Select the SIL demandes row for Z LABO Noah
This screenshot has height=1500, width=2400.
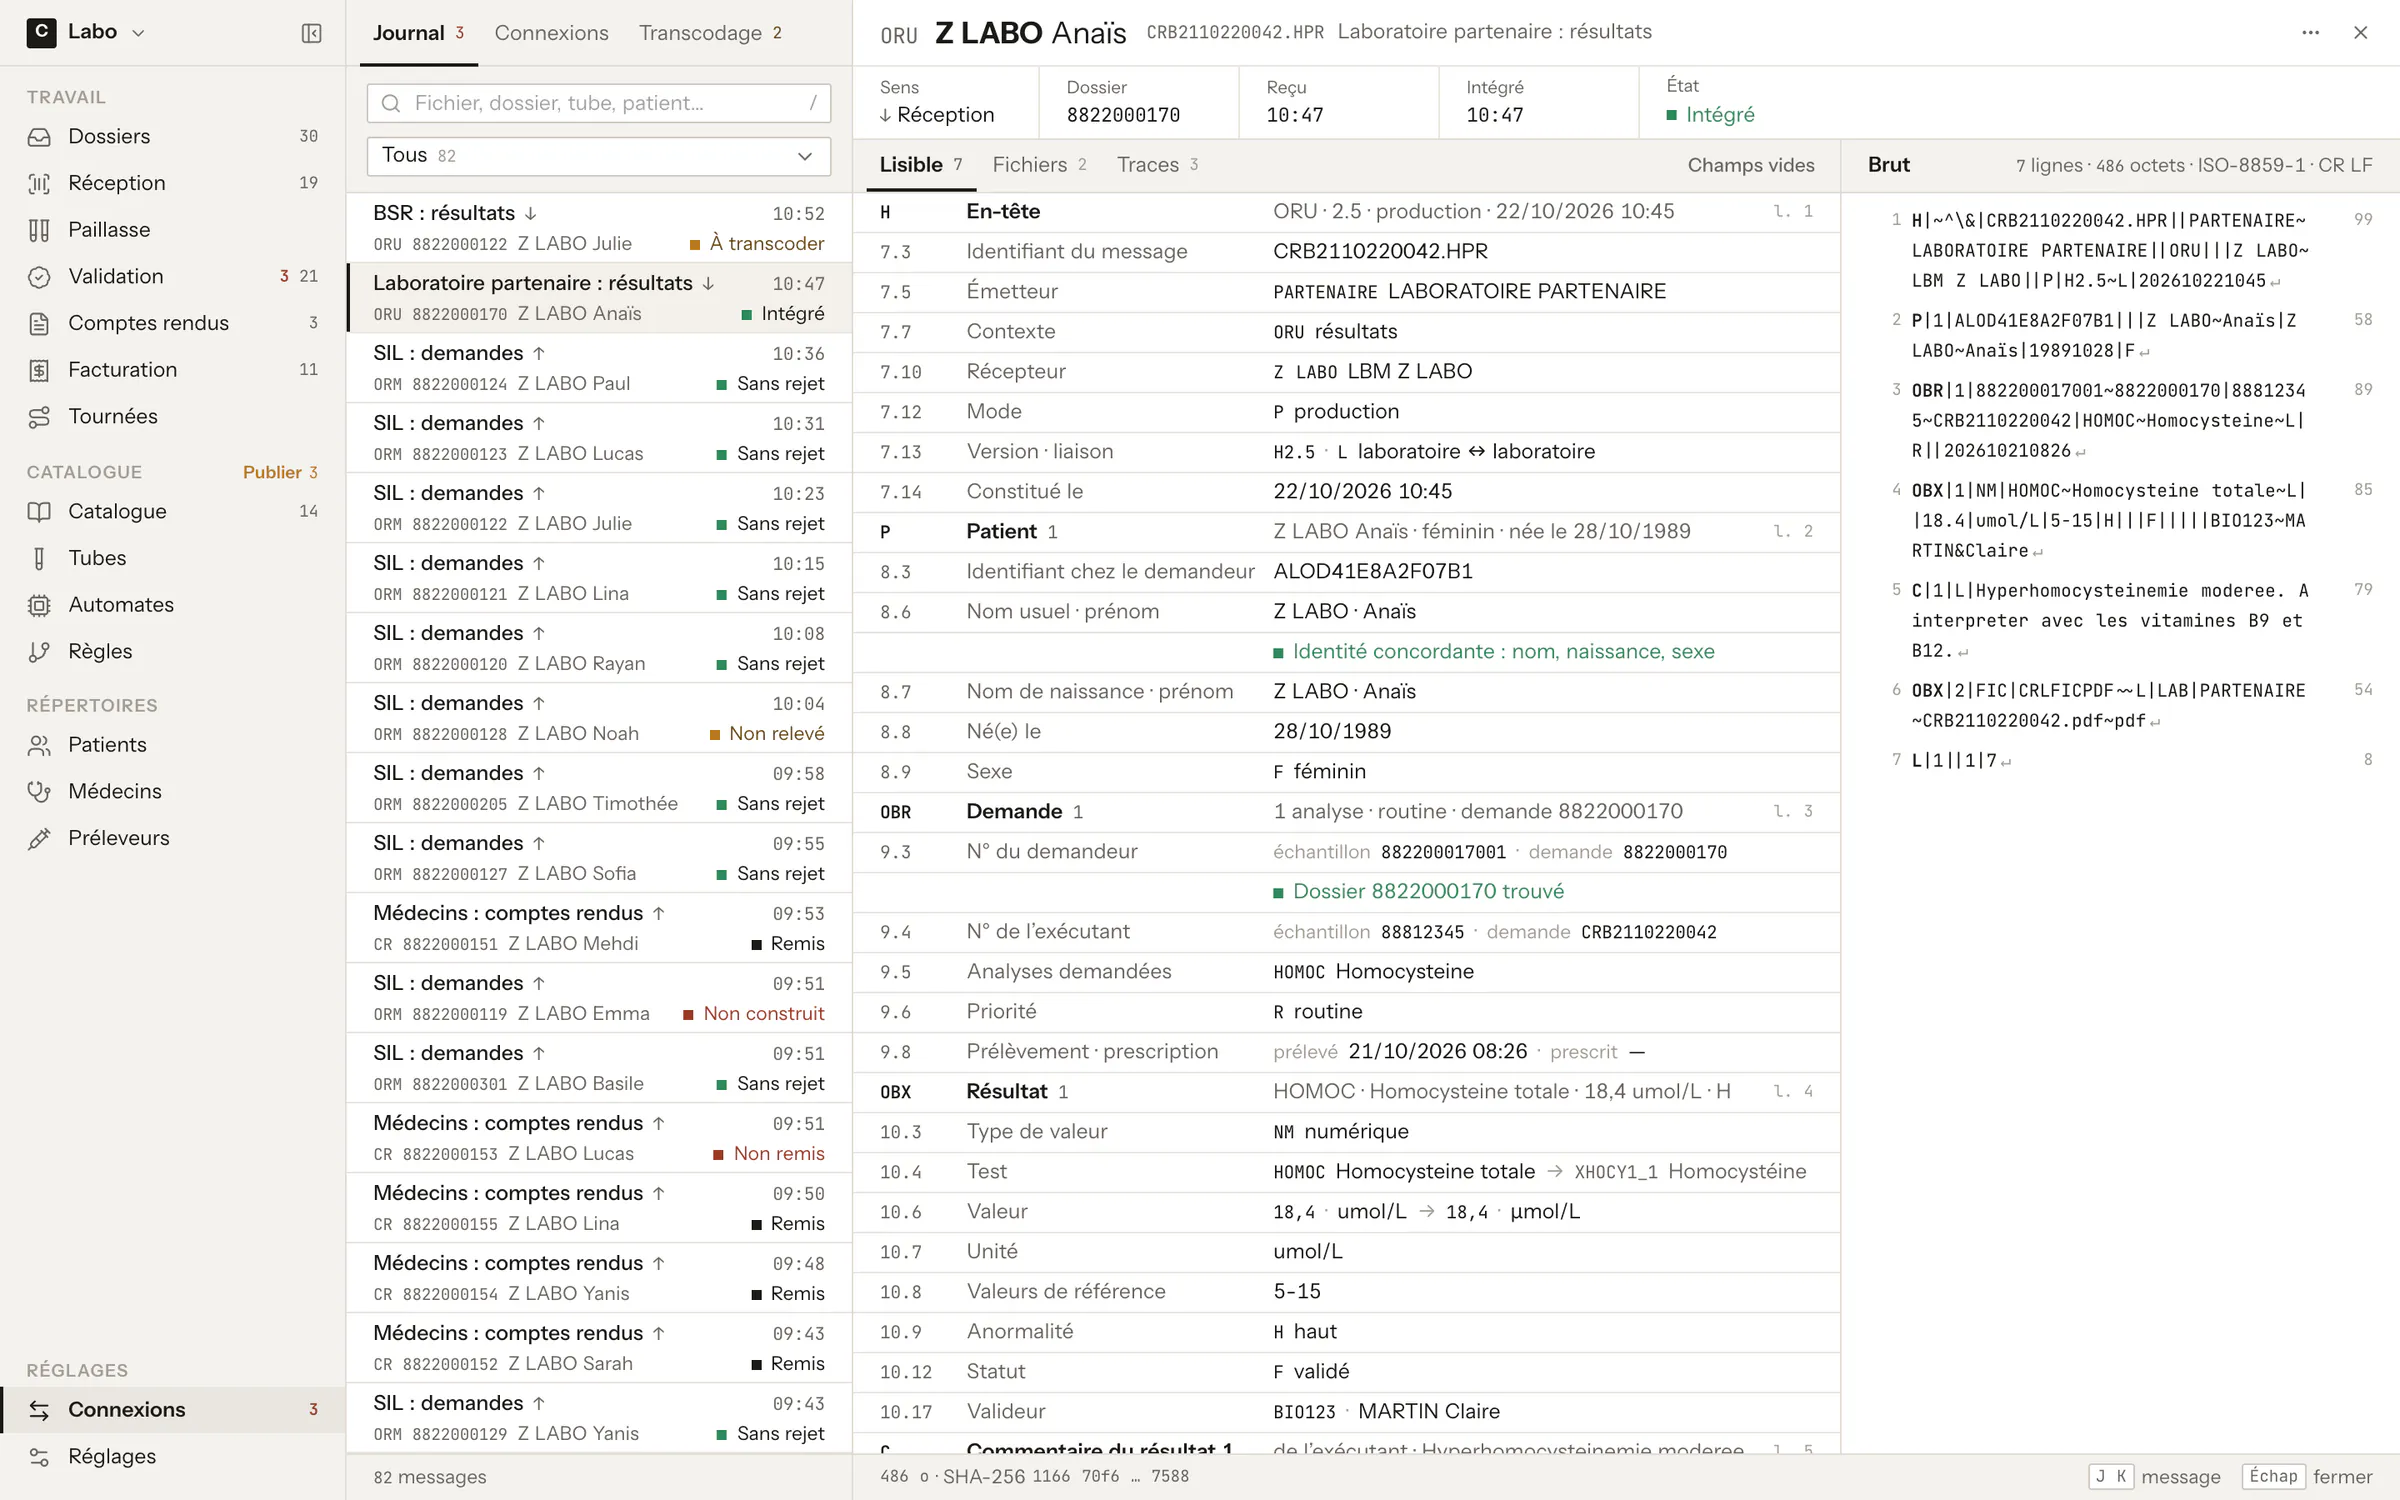coord(598,718)
